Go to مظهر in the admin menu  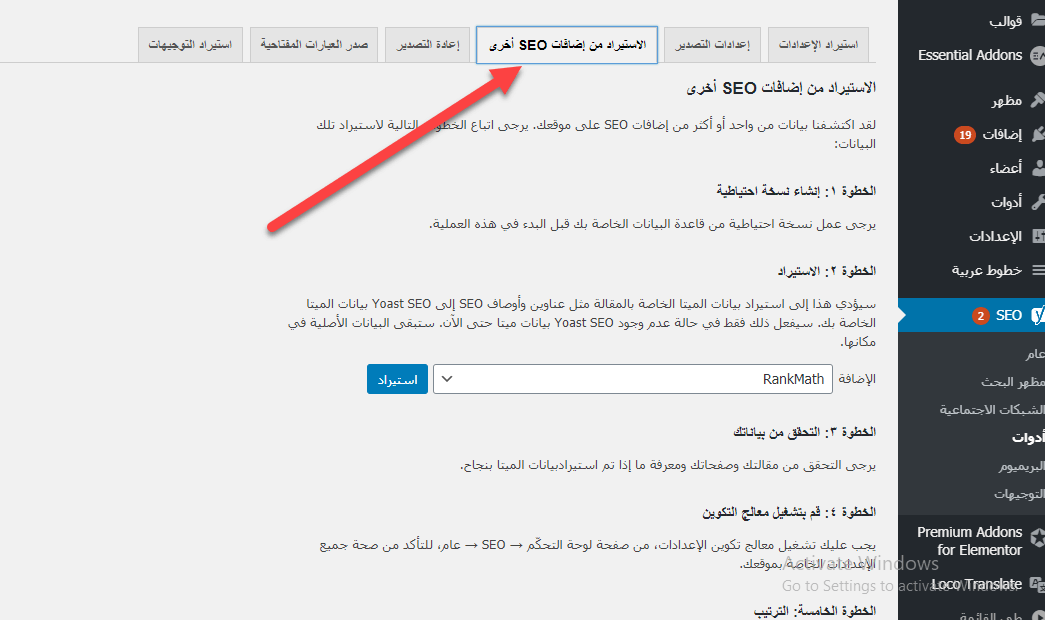pos(1006,101)
